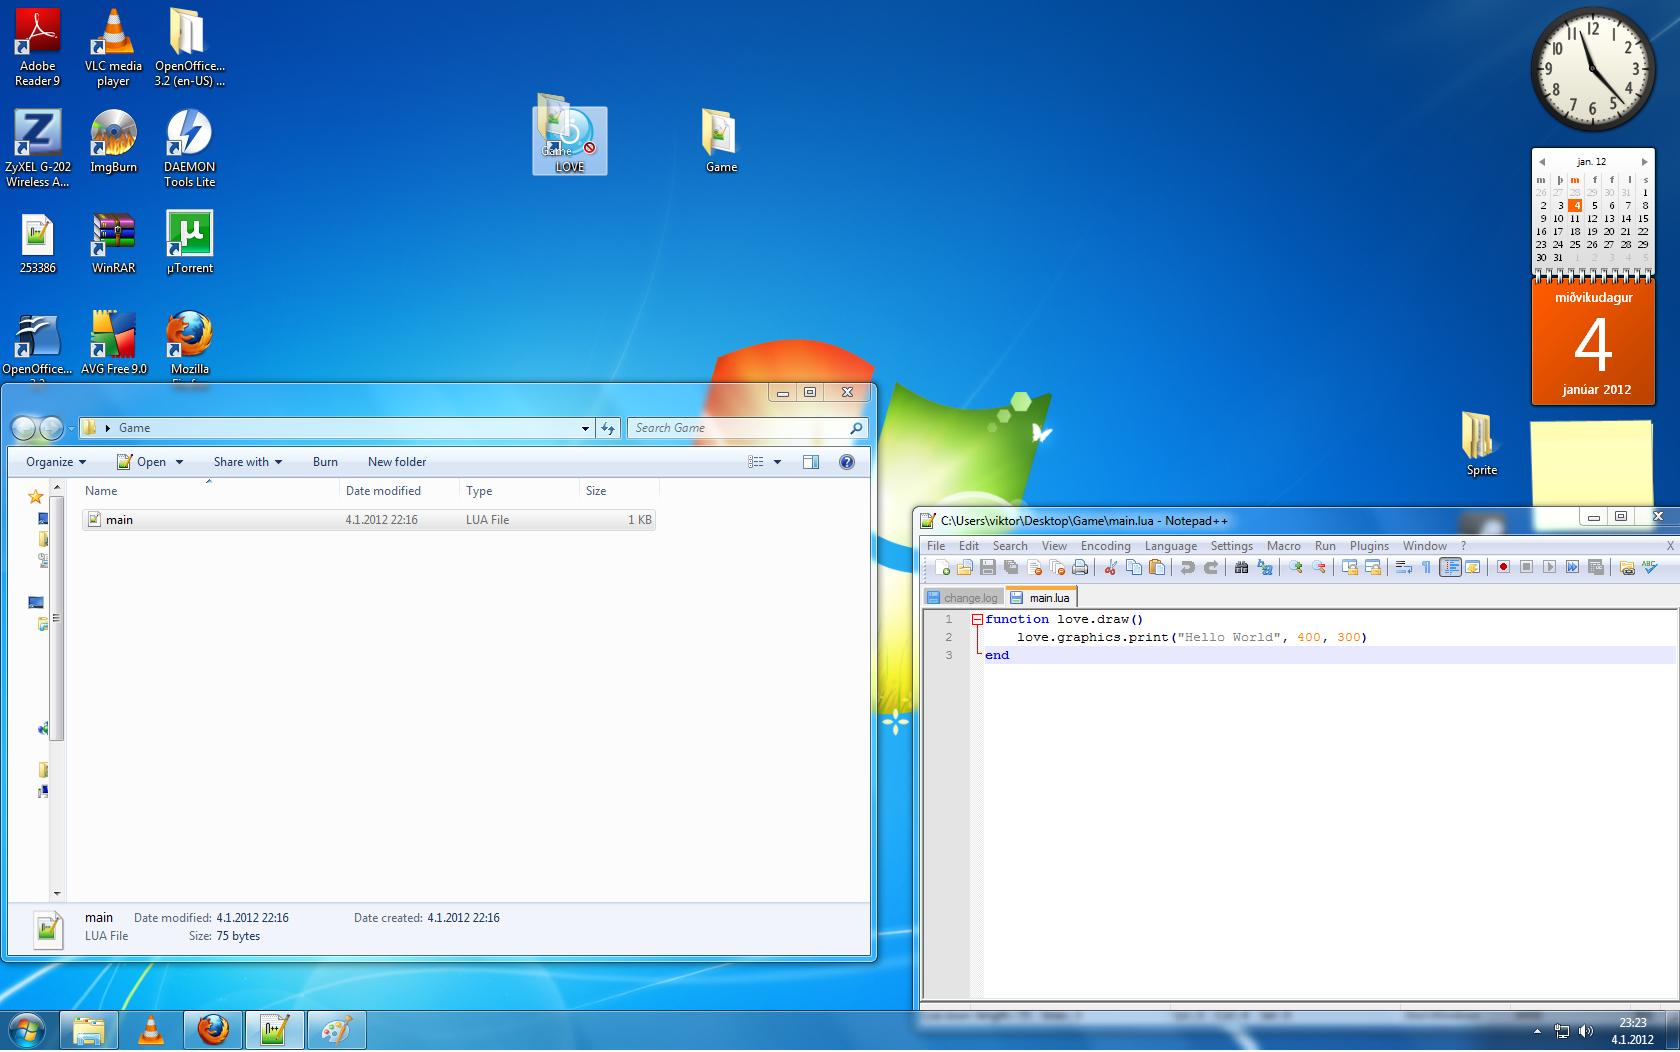
Task: Sort by the Date modified column header
Action: click(x=399, y=491)
